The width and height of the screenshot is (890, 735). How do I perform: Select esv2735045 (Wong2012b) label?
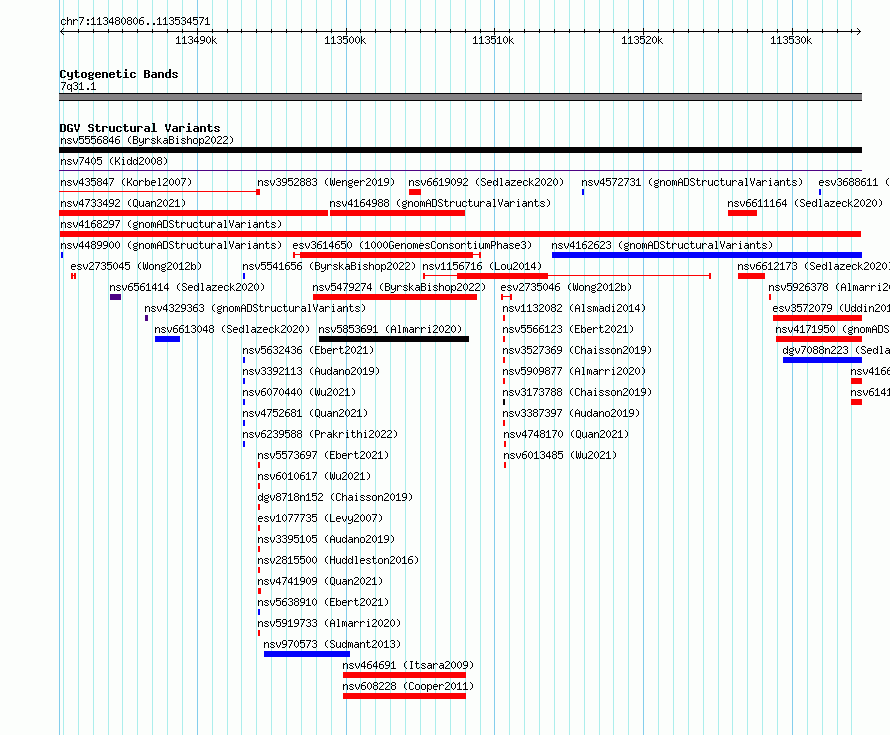click(x=136, y=266)
